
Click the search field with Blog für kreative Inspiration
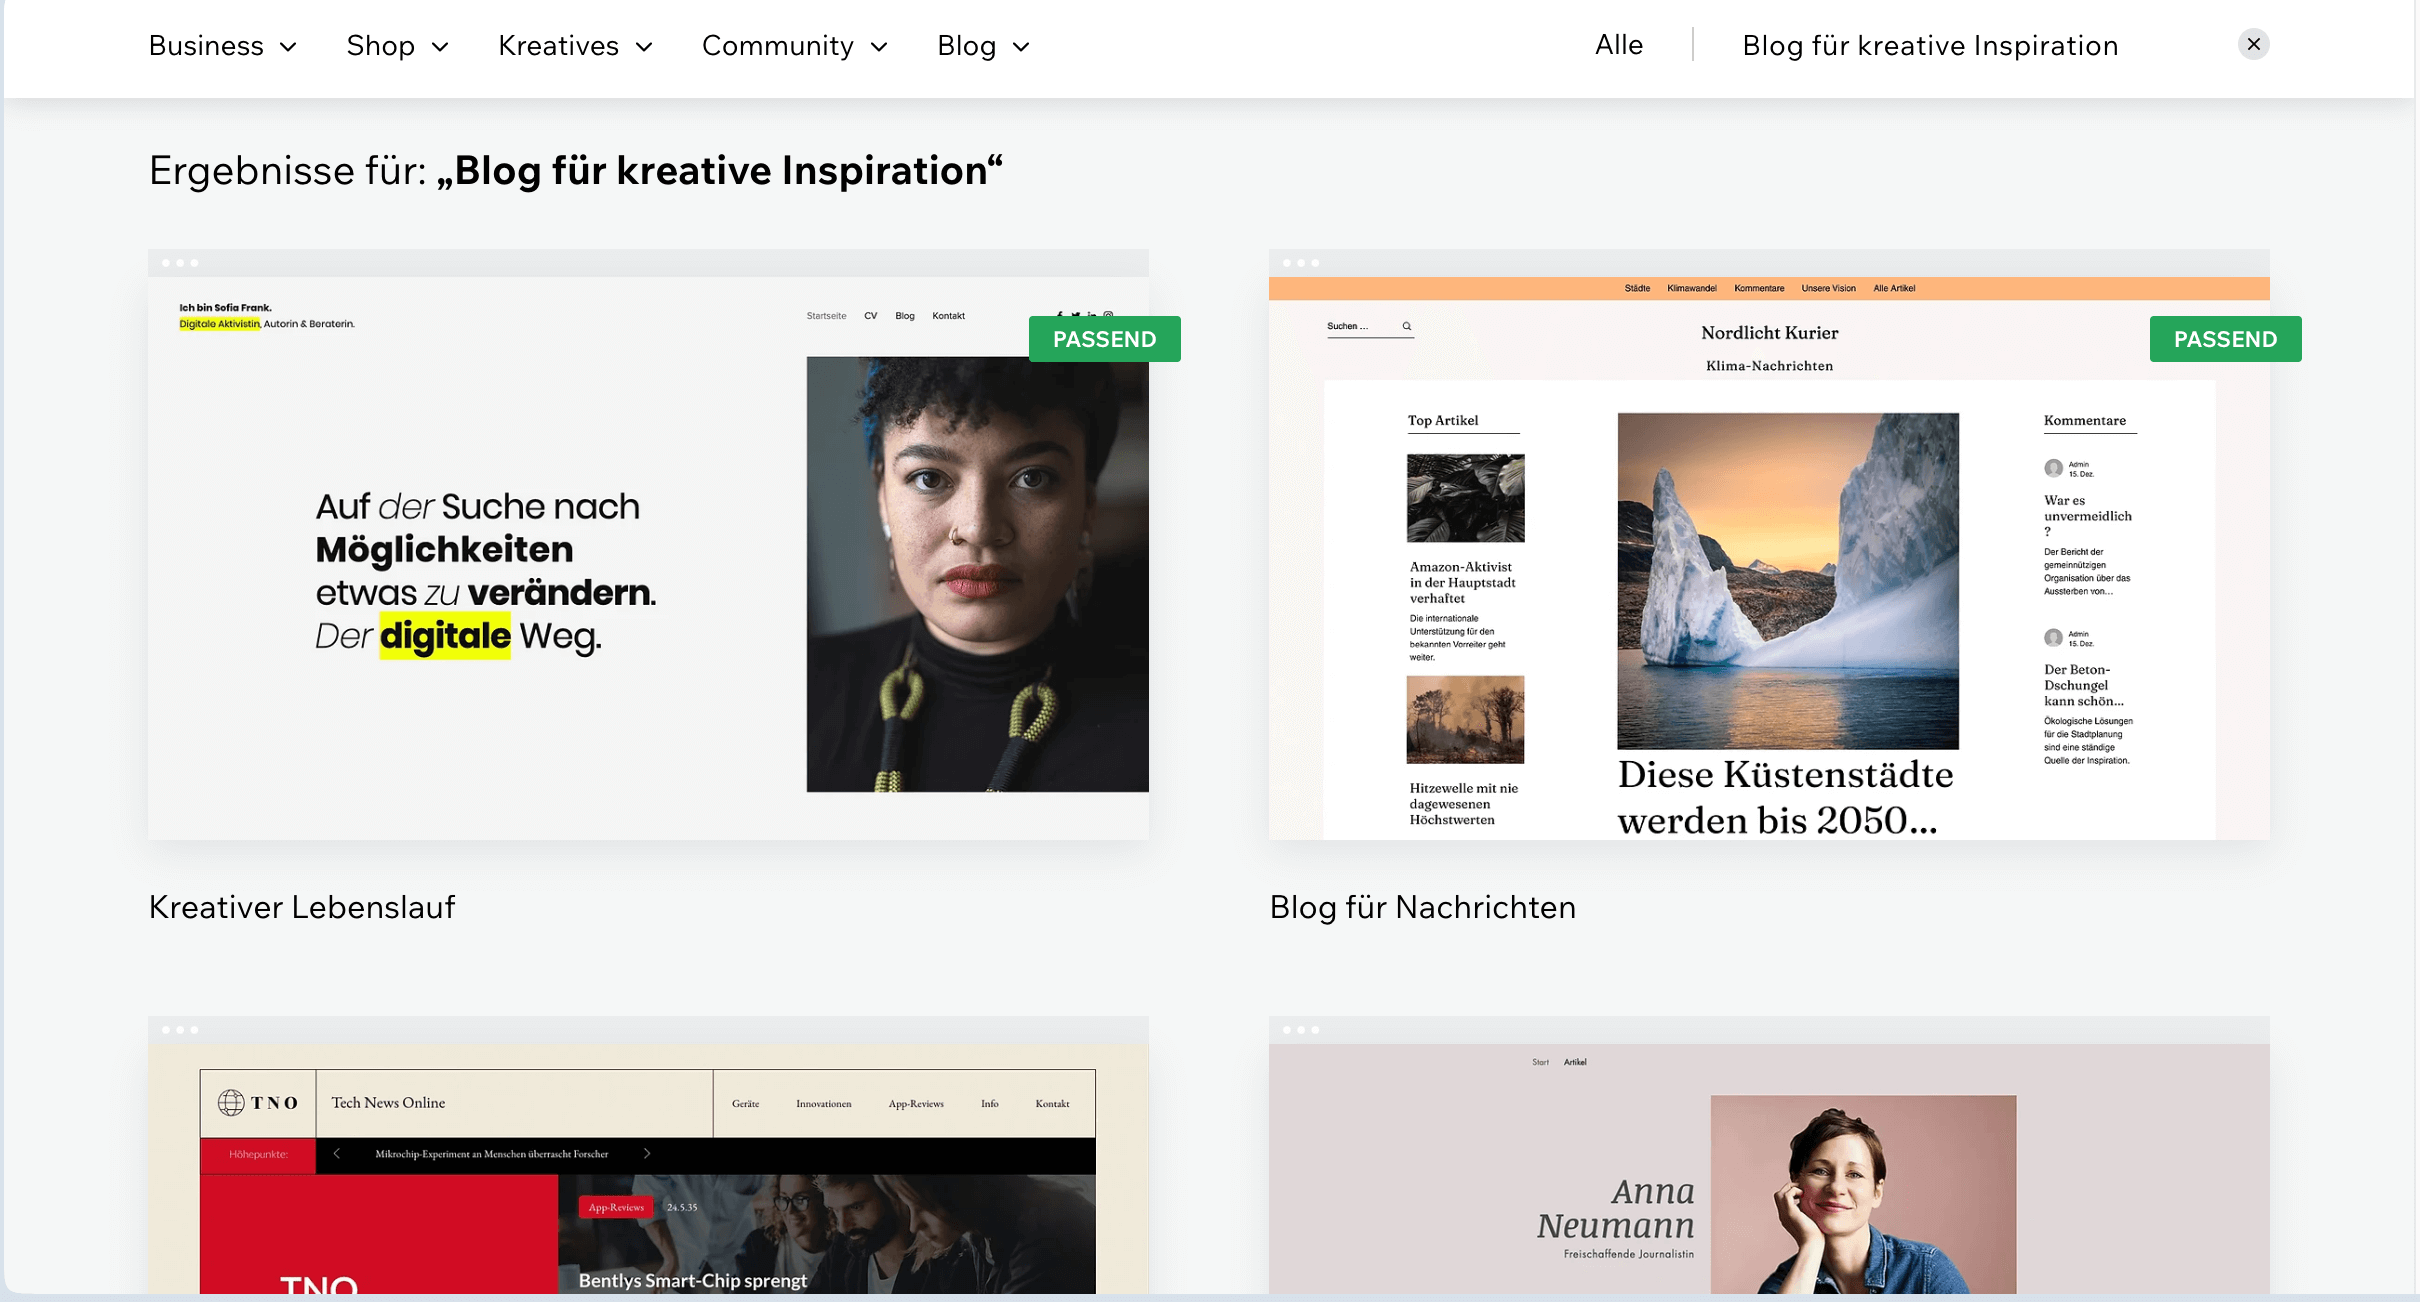(1930, 46)
